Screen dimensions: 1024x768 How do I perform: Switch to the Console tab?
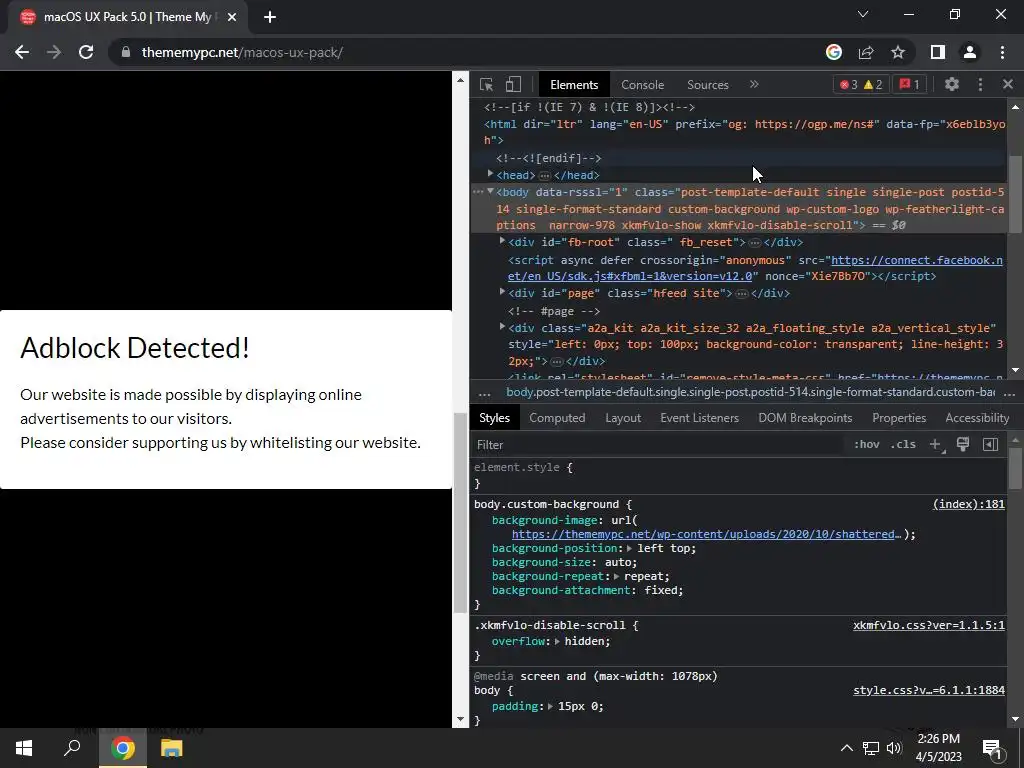[x=642, y=85]
